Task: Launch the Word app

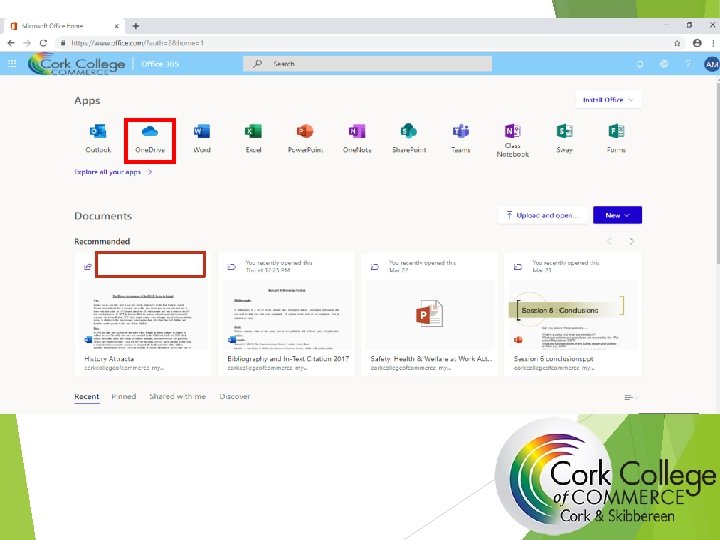Action: point(202,138)
